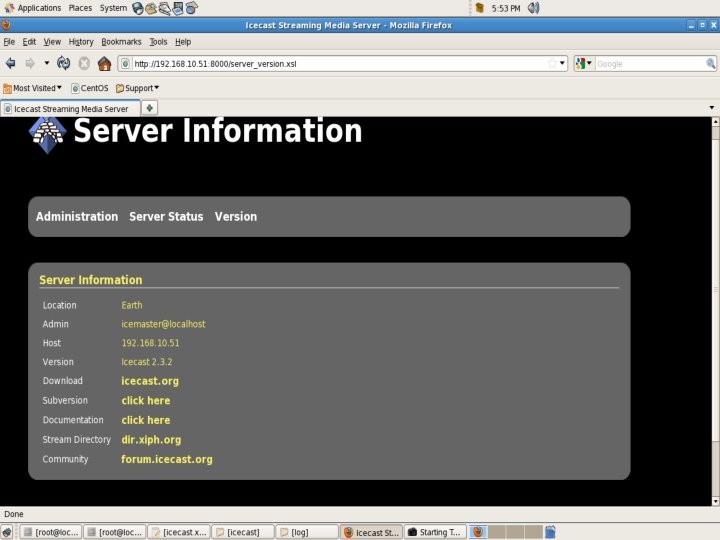Click the site identity icon in address bar
This screenshot has width=720, height=540.
click(x=125, y=64)
